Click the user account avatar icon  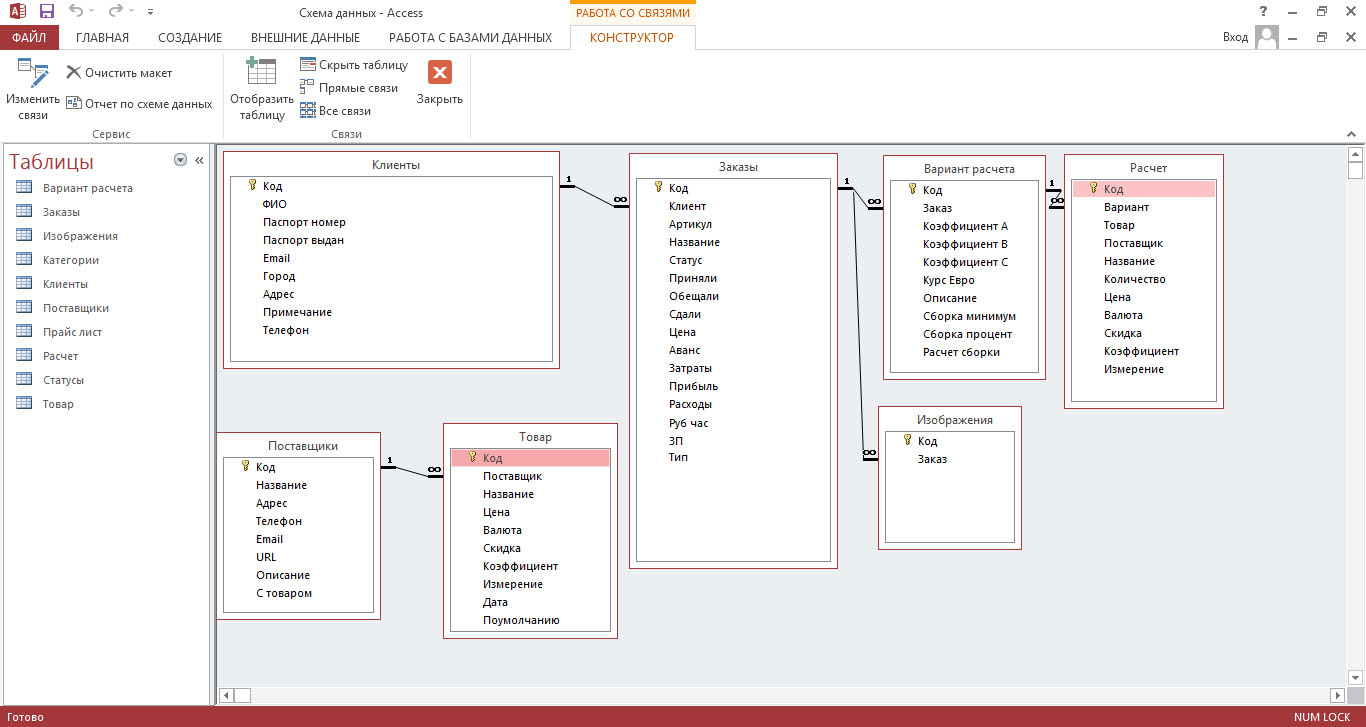[x=1267, y=37]
